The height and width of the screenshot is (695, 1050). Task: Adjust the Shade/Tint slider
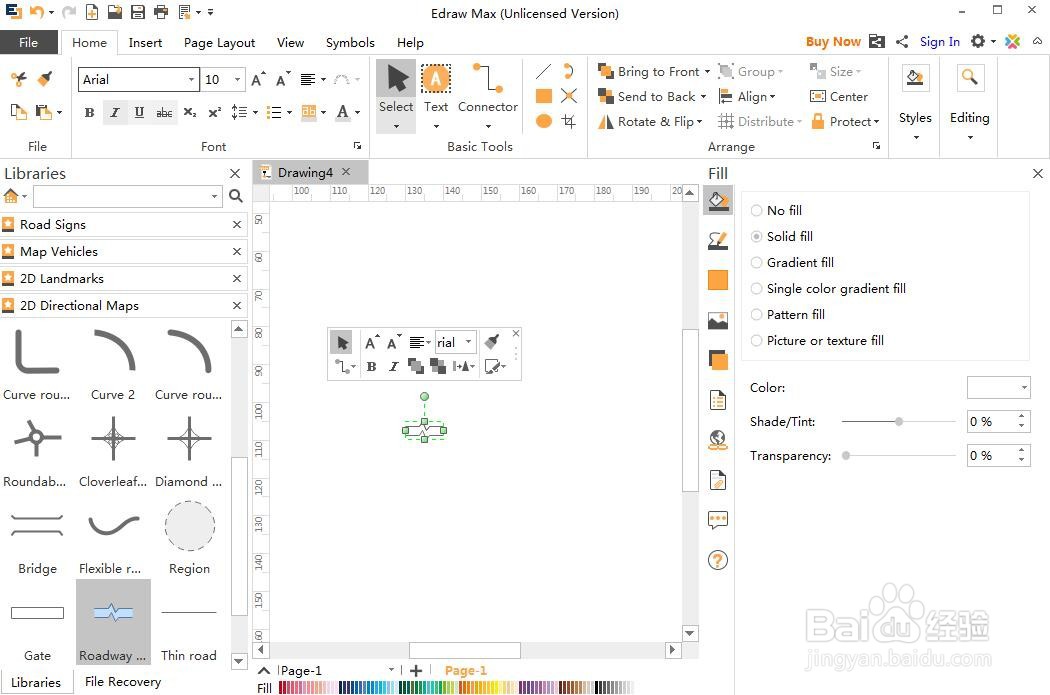click(x=899, y=421)
